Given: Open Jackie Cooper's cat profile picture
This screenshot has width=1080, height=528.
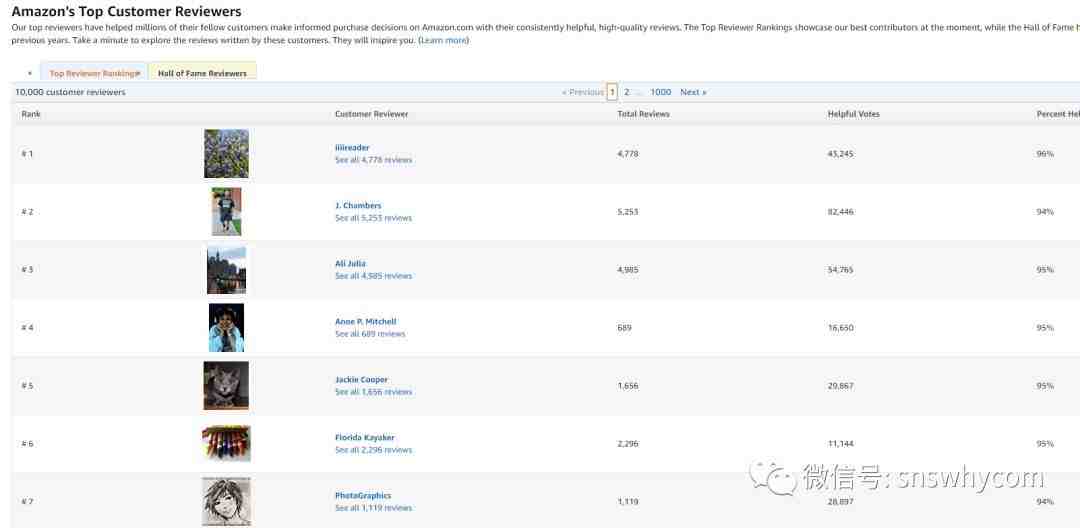Looking at the screenshot, I should click(x=226, y=386).
